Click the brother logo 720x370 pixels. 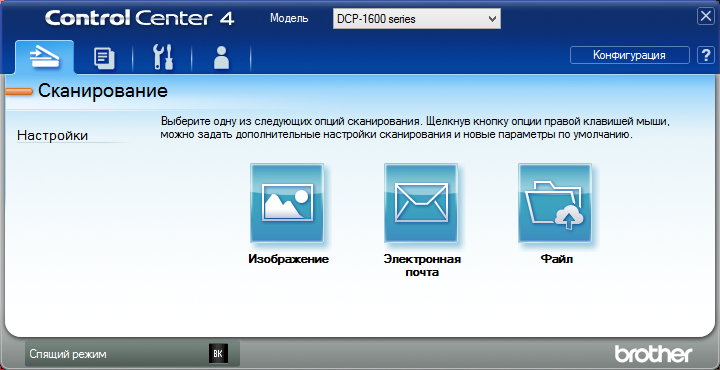click(653, 354)
